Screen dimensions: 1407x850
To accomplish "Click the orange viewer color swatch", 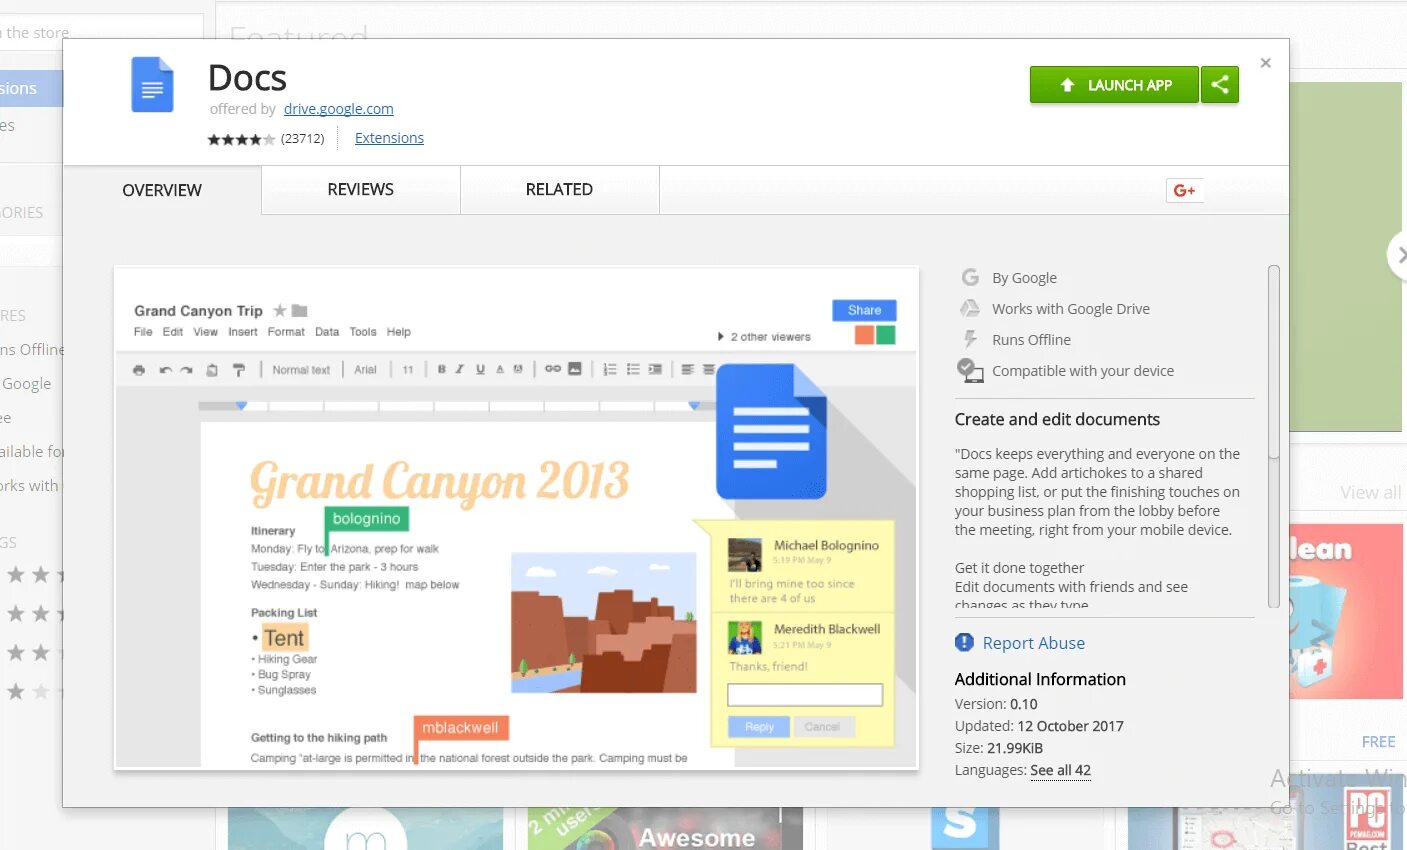I will pos(864,335).
